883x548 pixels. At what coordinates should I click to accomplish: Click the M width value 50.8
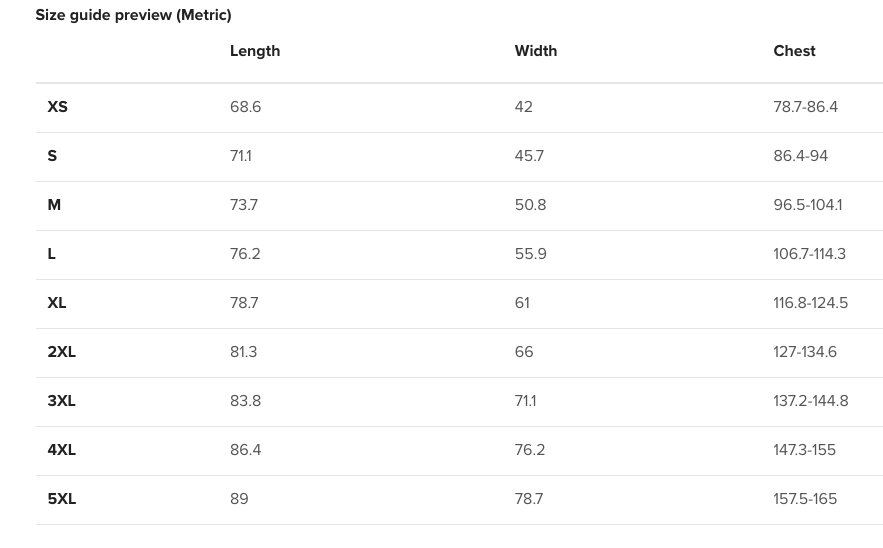click(x=530, y=205)
